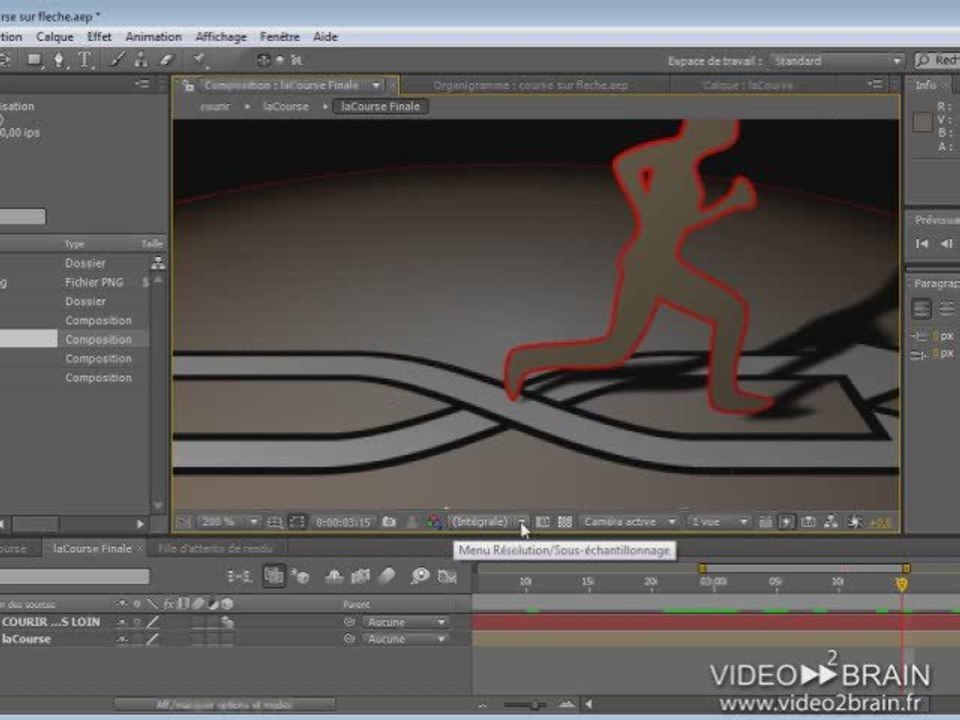Open the Fenêtre menu
The height and width of the screenshot is (720, 960).
pyautogui.click(x=280, y=37)
